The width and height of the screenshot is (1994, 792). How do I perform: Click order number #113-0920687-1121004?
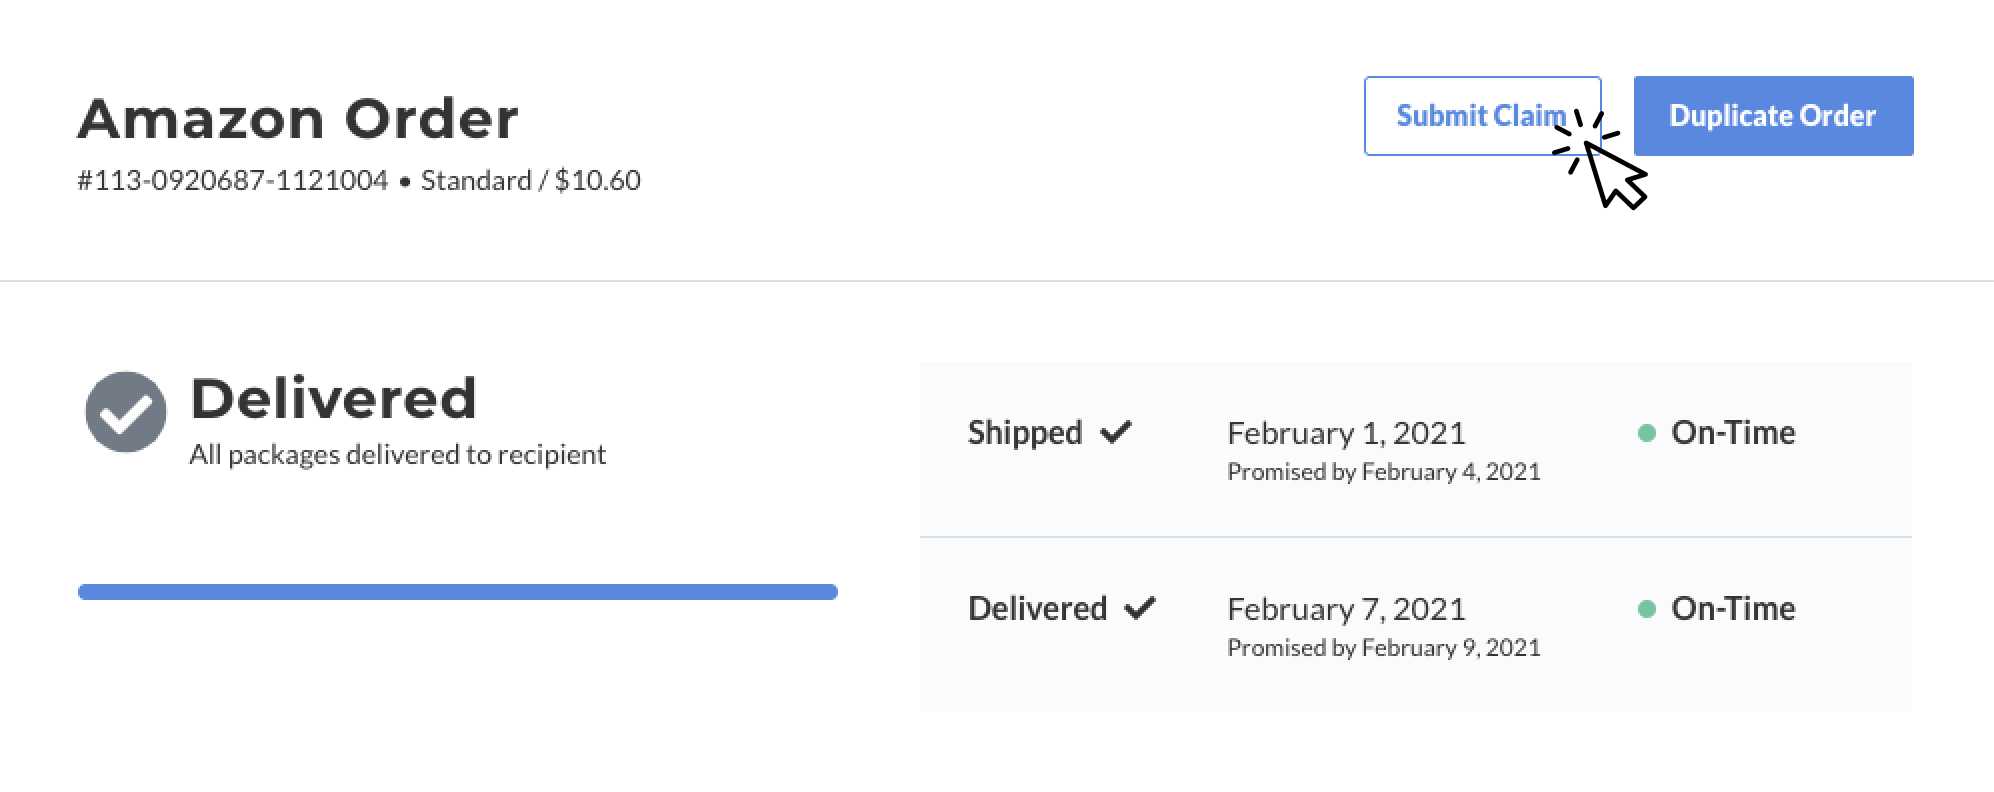click(233, 180)
